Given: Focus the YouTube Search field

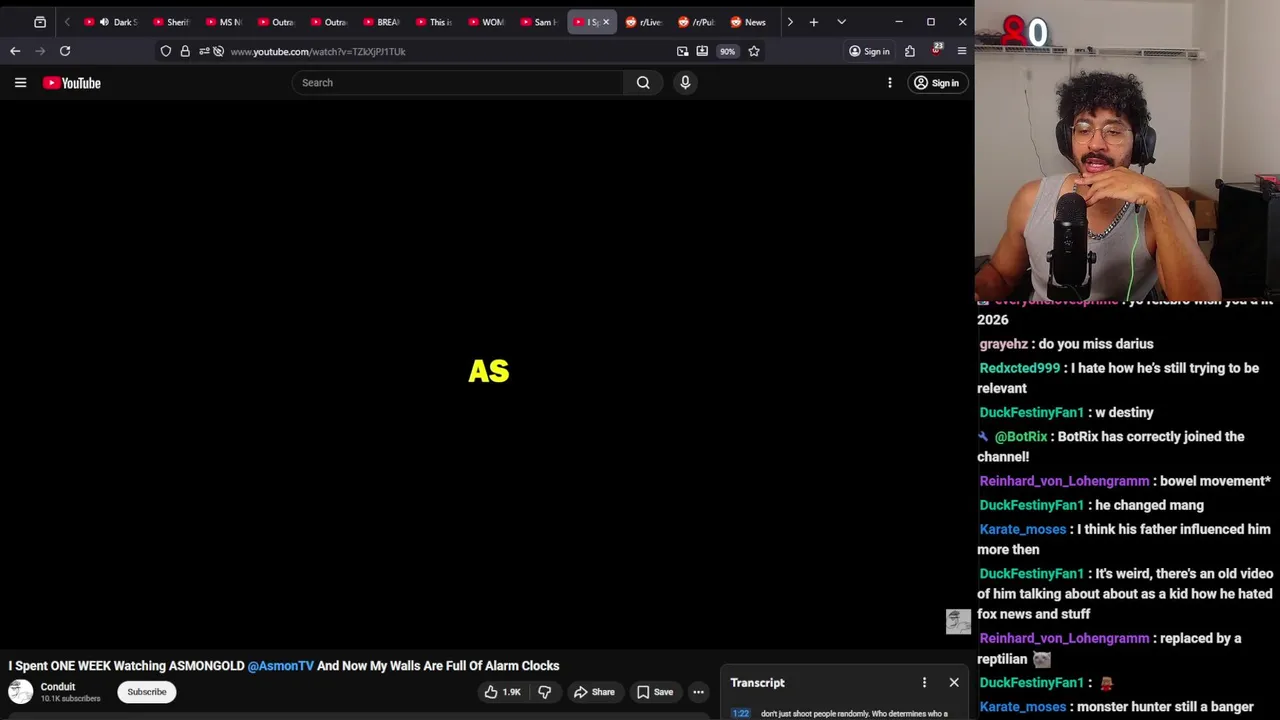Looking at the screenshot, I should pos(458,83).
